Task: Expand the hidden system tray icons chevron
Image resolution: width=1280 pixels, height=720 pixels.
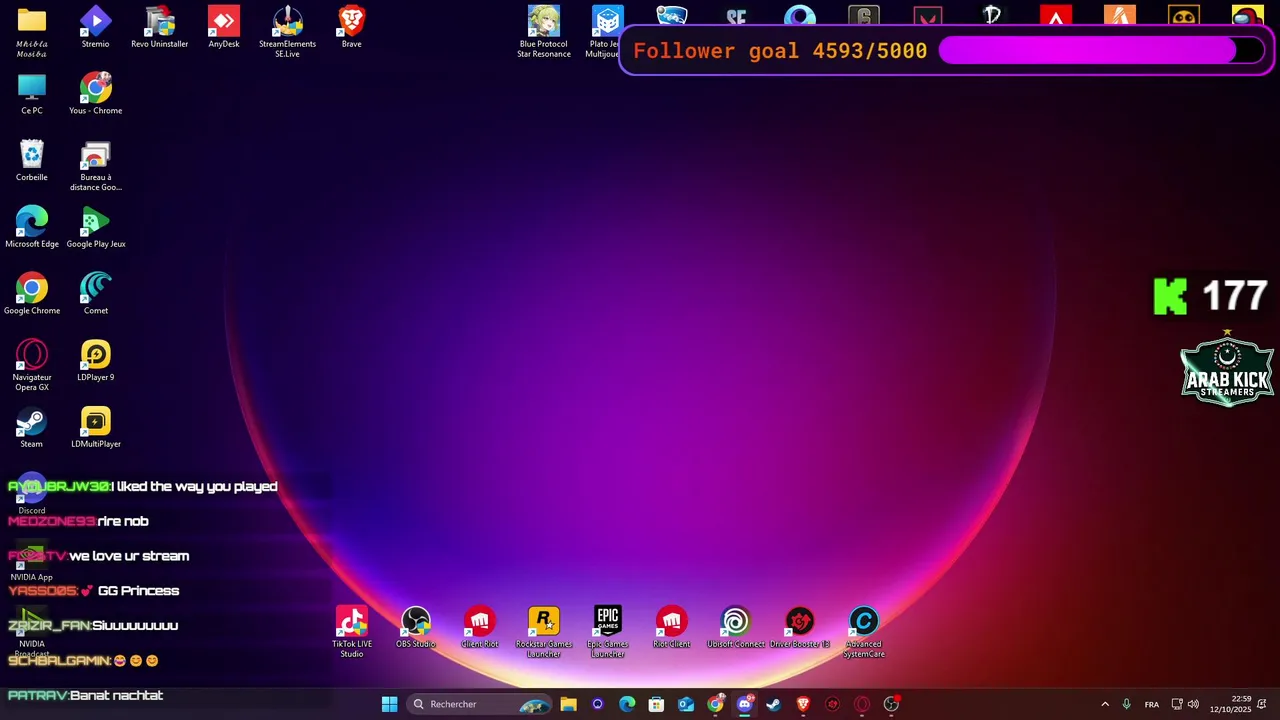Action: point(1105,704)
